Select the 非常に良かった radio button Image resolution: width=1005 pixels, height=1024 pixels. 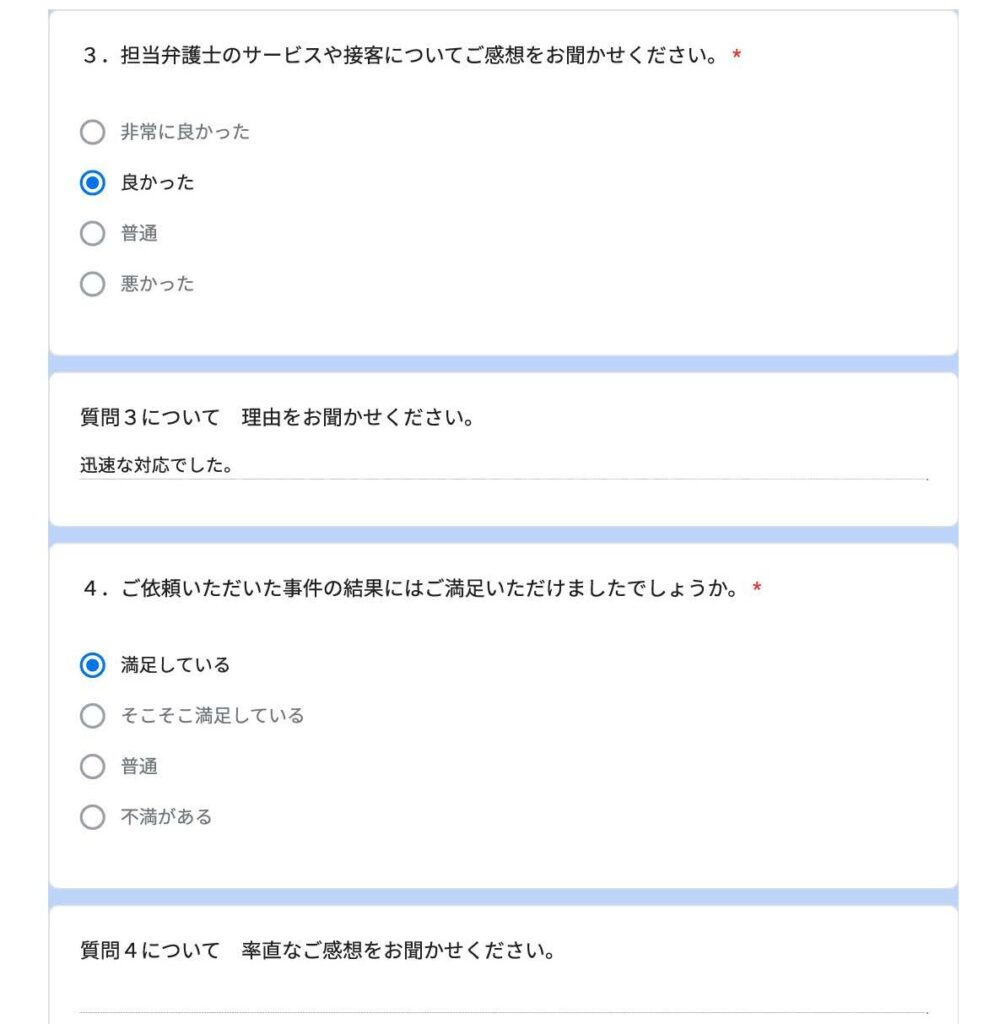coord(92,132)
